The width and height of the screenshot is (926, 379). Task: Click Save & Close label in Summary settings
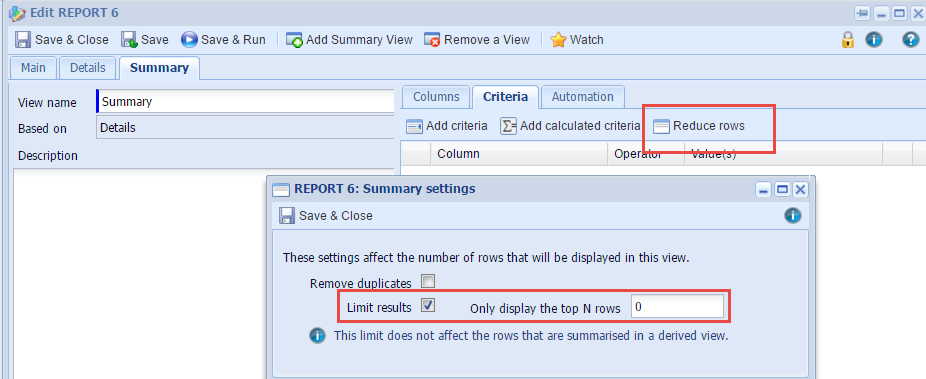335,215
